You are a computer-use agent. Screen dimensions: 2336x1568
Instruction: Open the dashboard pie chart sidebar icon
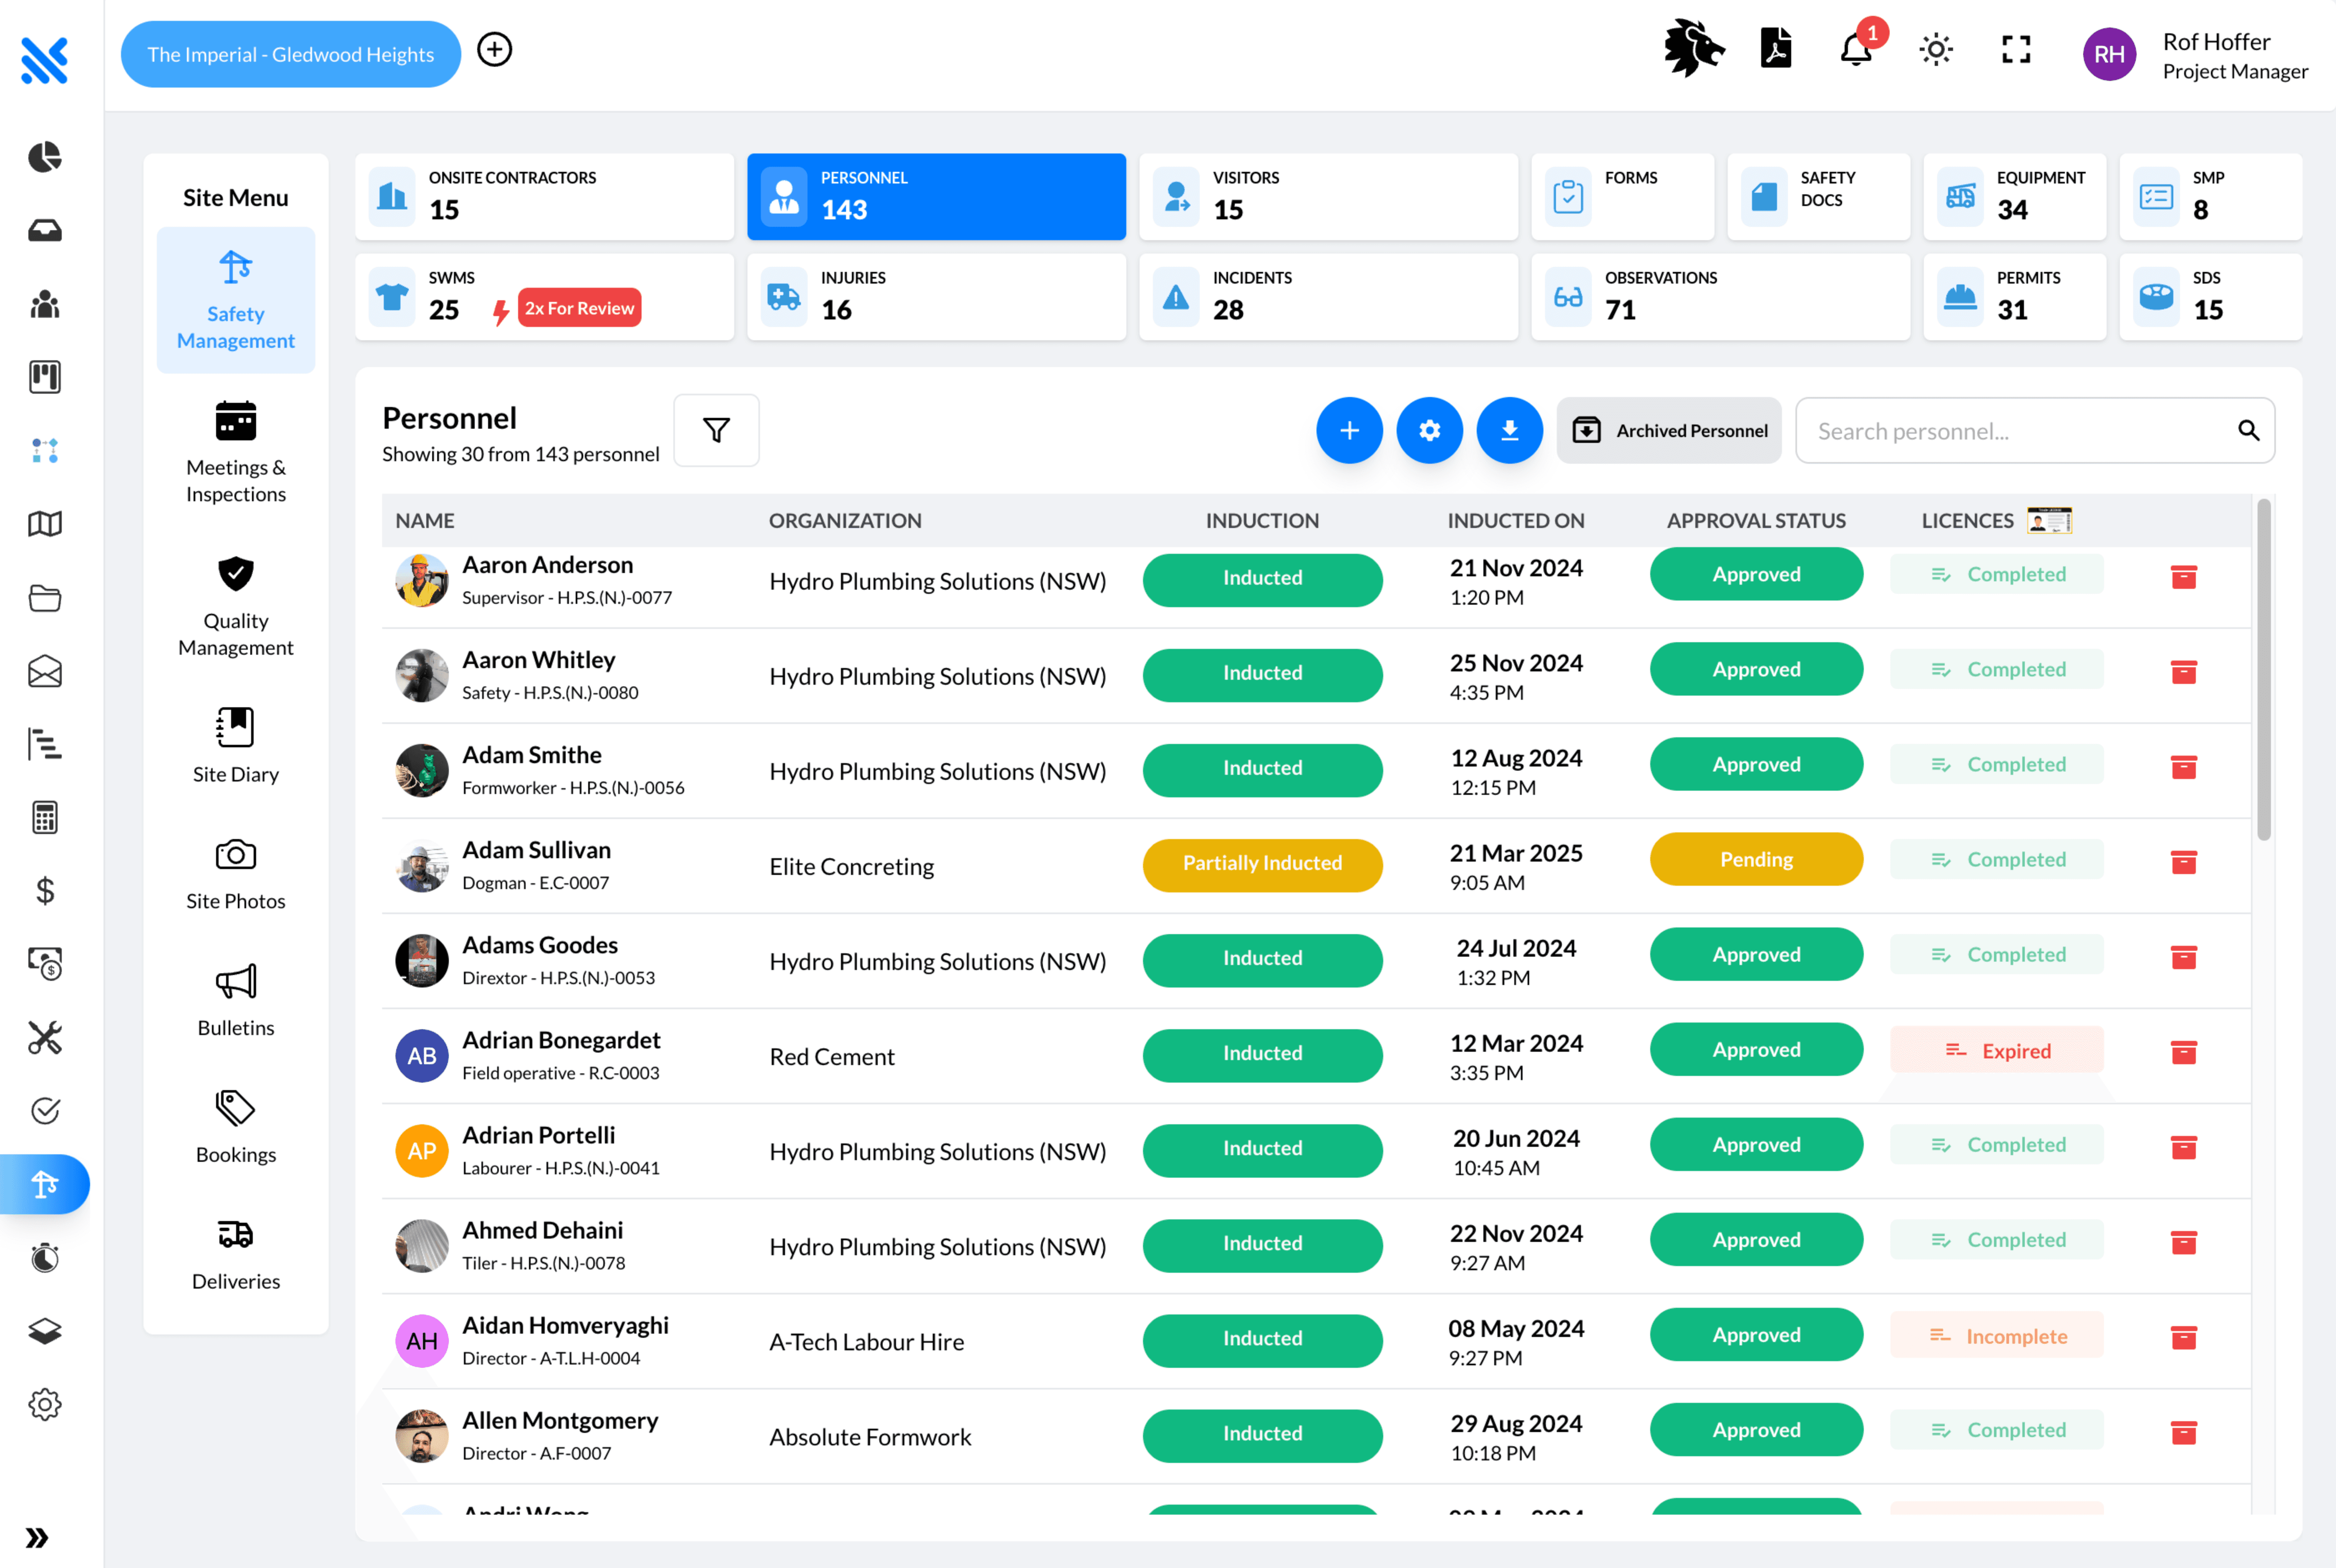45,157
